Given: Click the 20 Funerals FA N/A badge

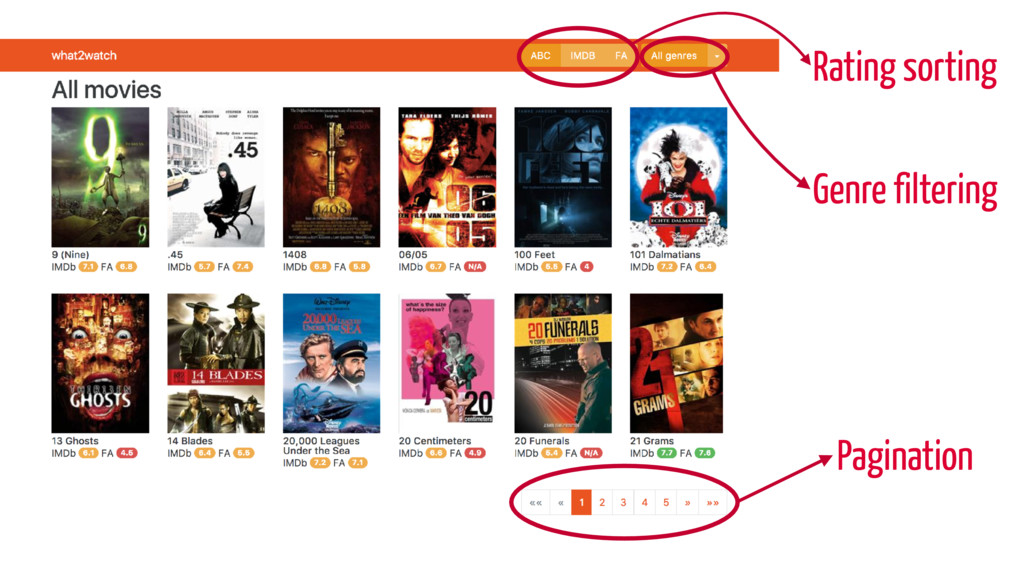Looking at the screenshot, I should pos(591,453).
